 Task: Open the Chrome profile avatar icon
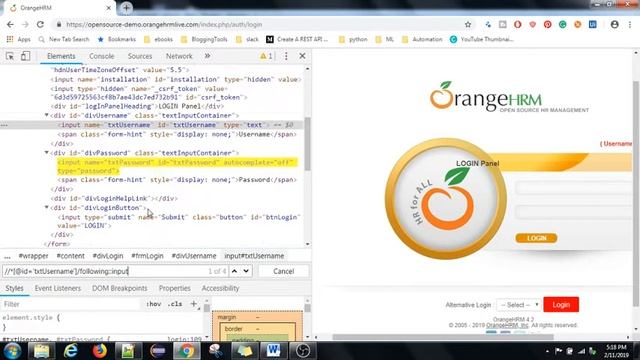(x=614, y=24)
